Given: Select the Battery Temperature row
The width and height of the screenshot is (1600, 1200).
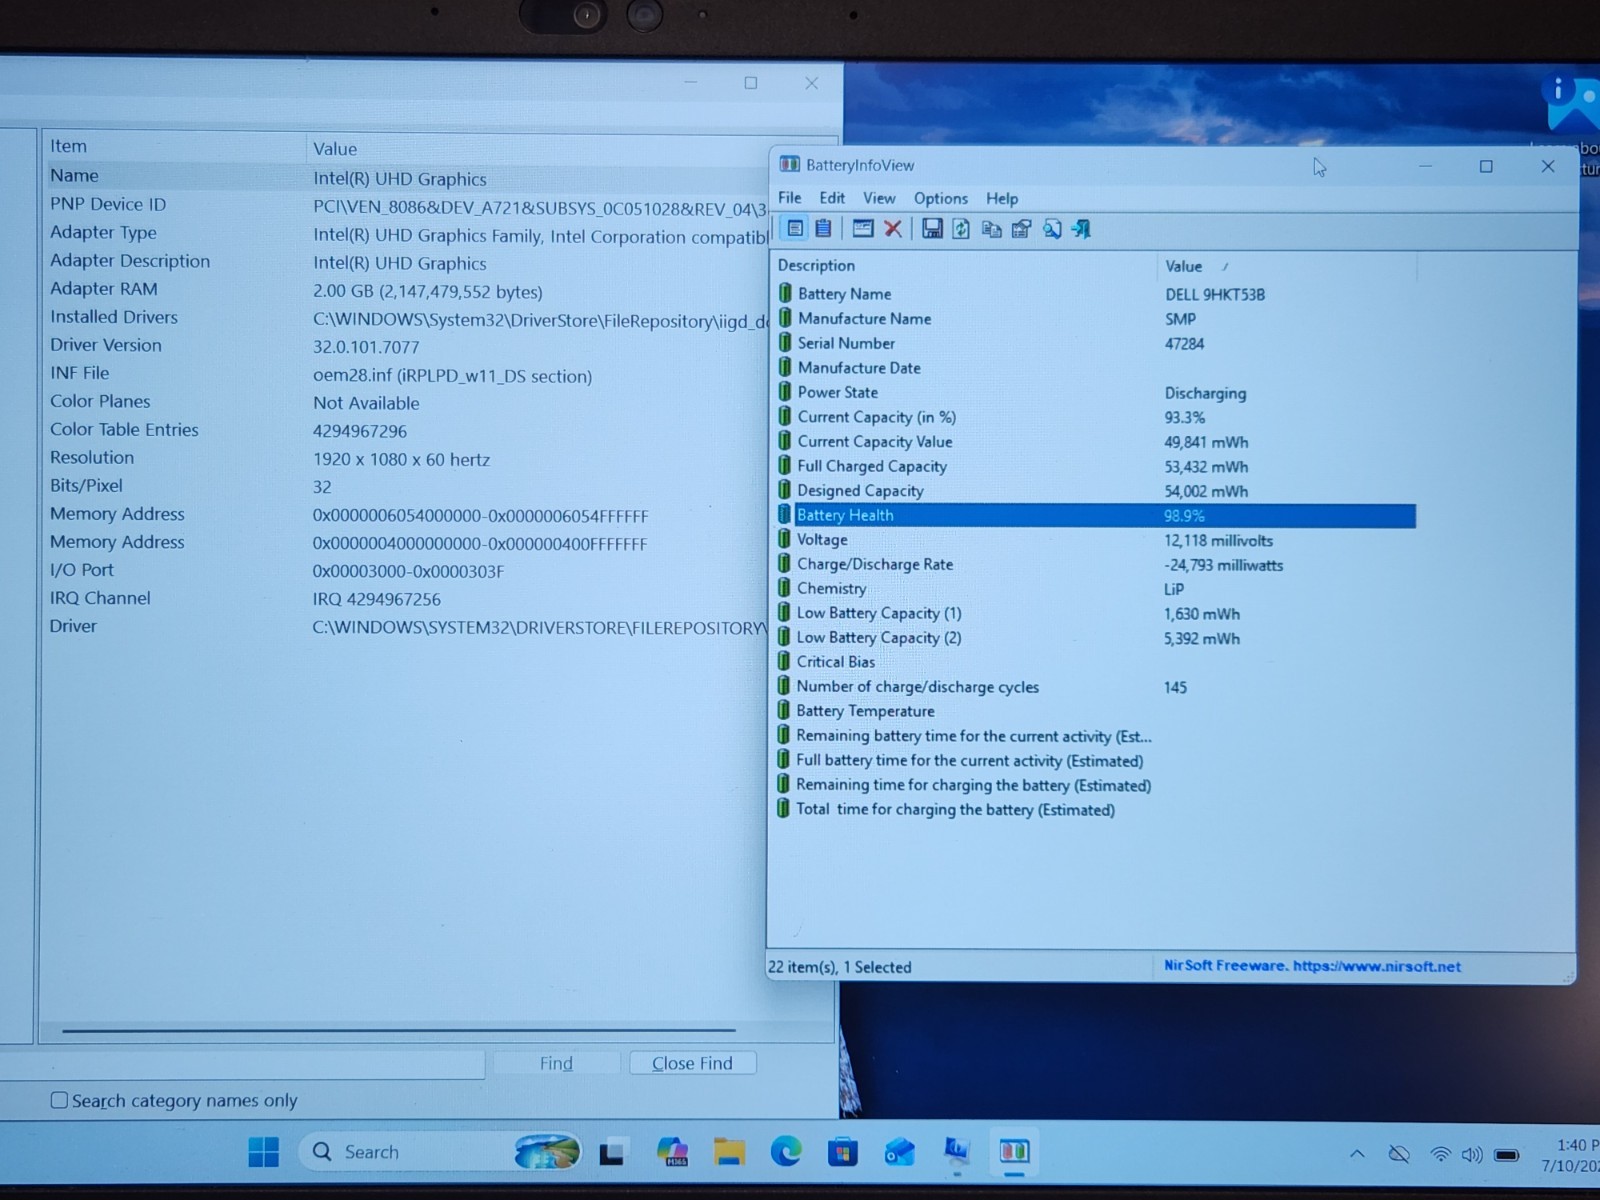Looking at the screenshot, I should 1095,711.
